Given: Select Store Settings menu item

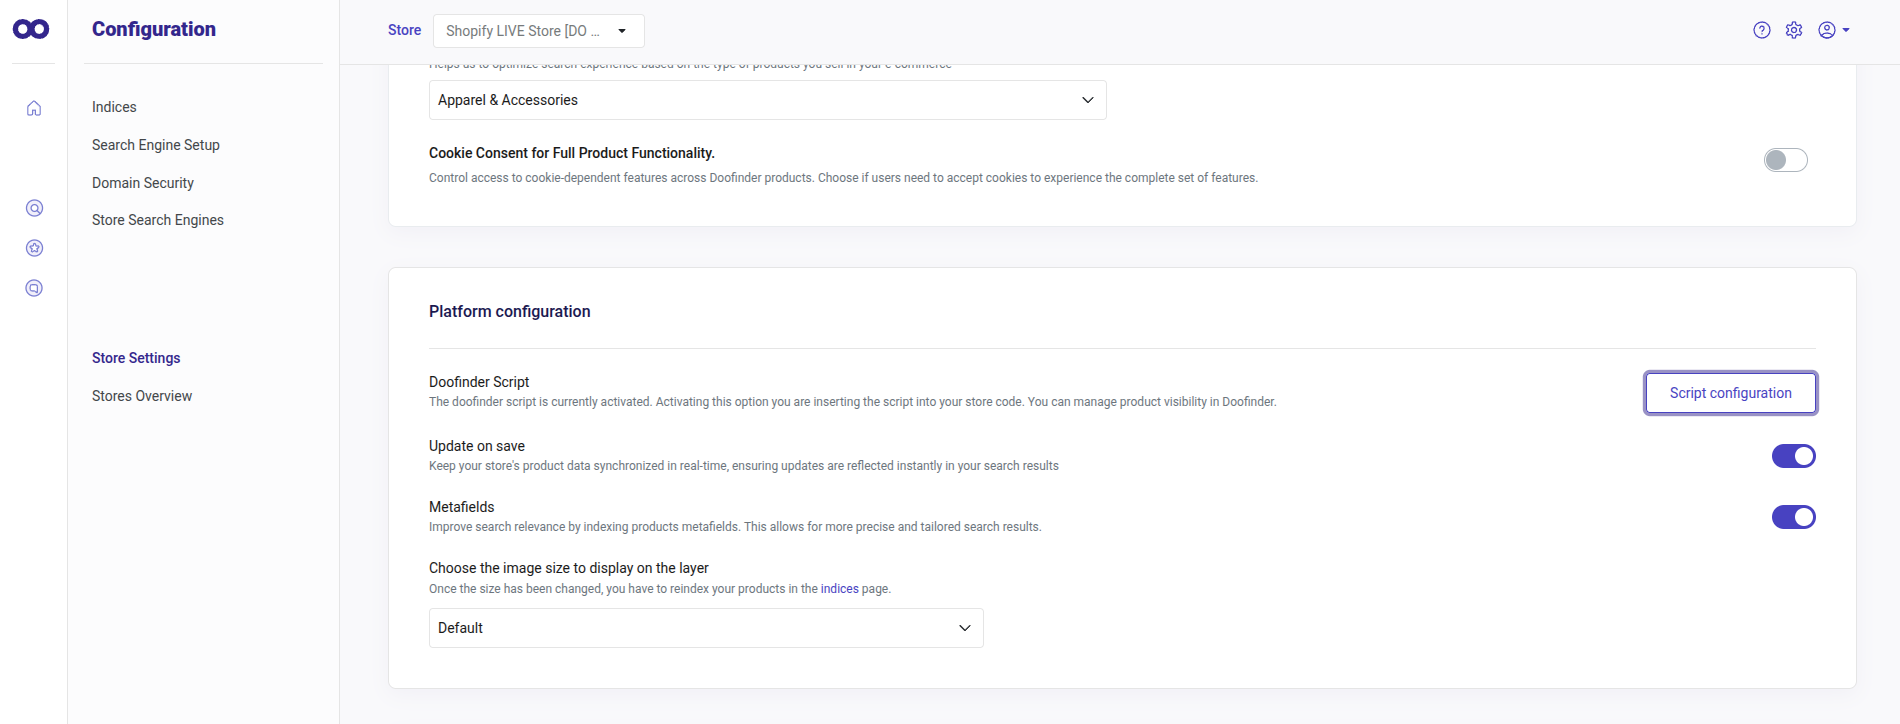Looking at the screenshot, I should click(136, 358).
